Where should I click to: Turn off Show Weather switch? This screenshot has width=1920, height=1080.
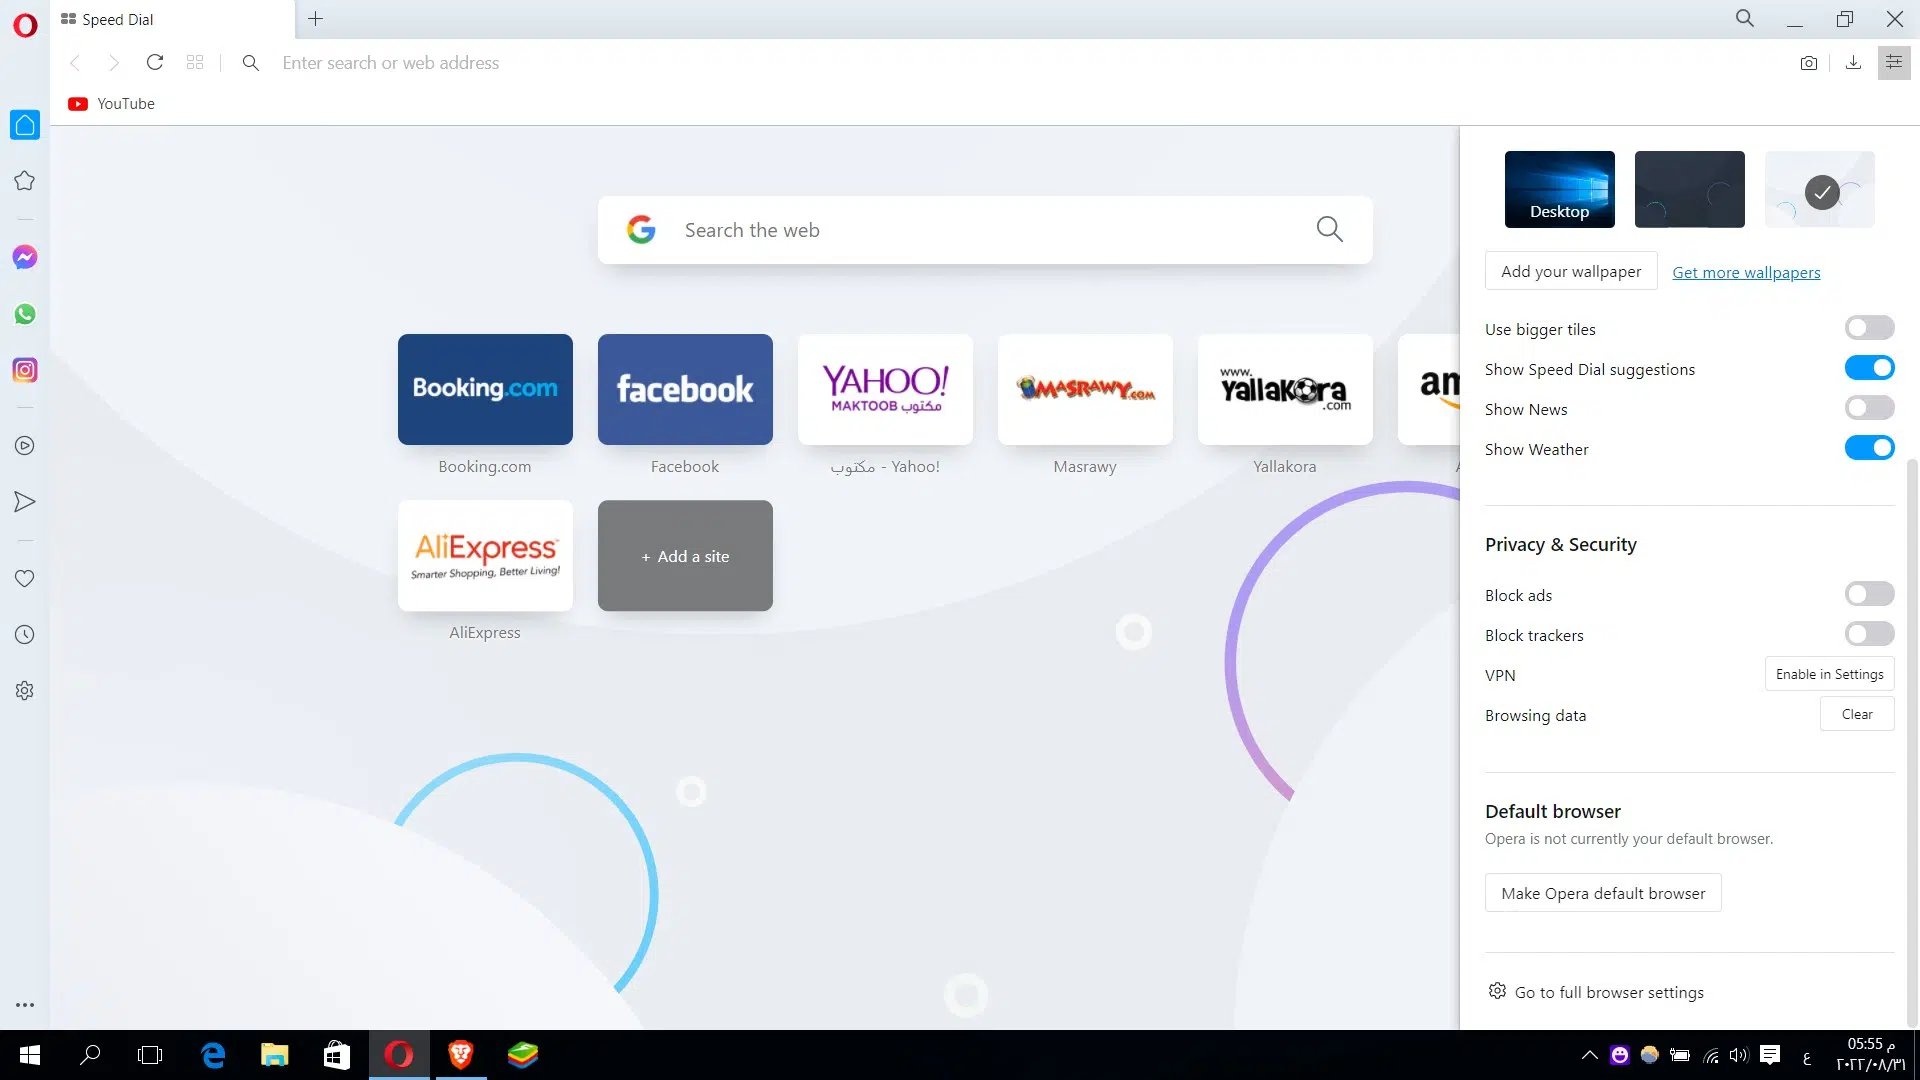coord(1869,448)
